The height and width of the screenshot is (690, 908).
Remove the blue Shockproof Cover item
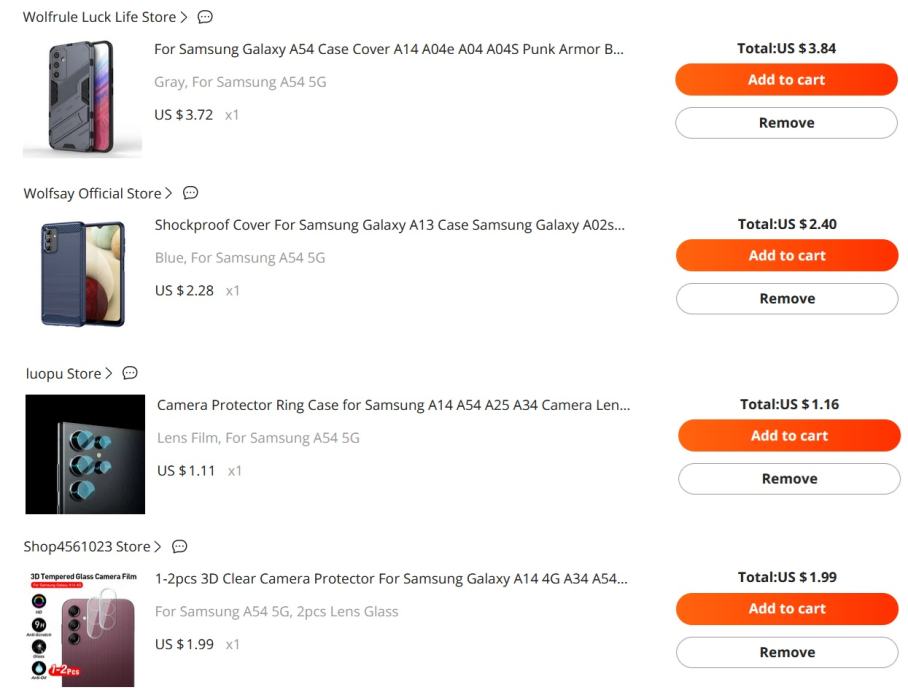point(787,299)
